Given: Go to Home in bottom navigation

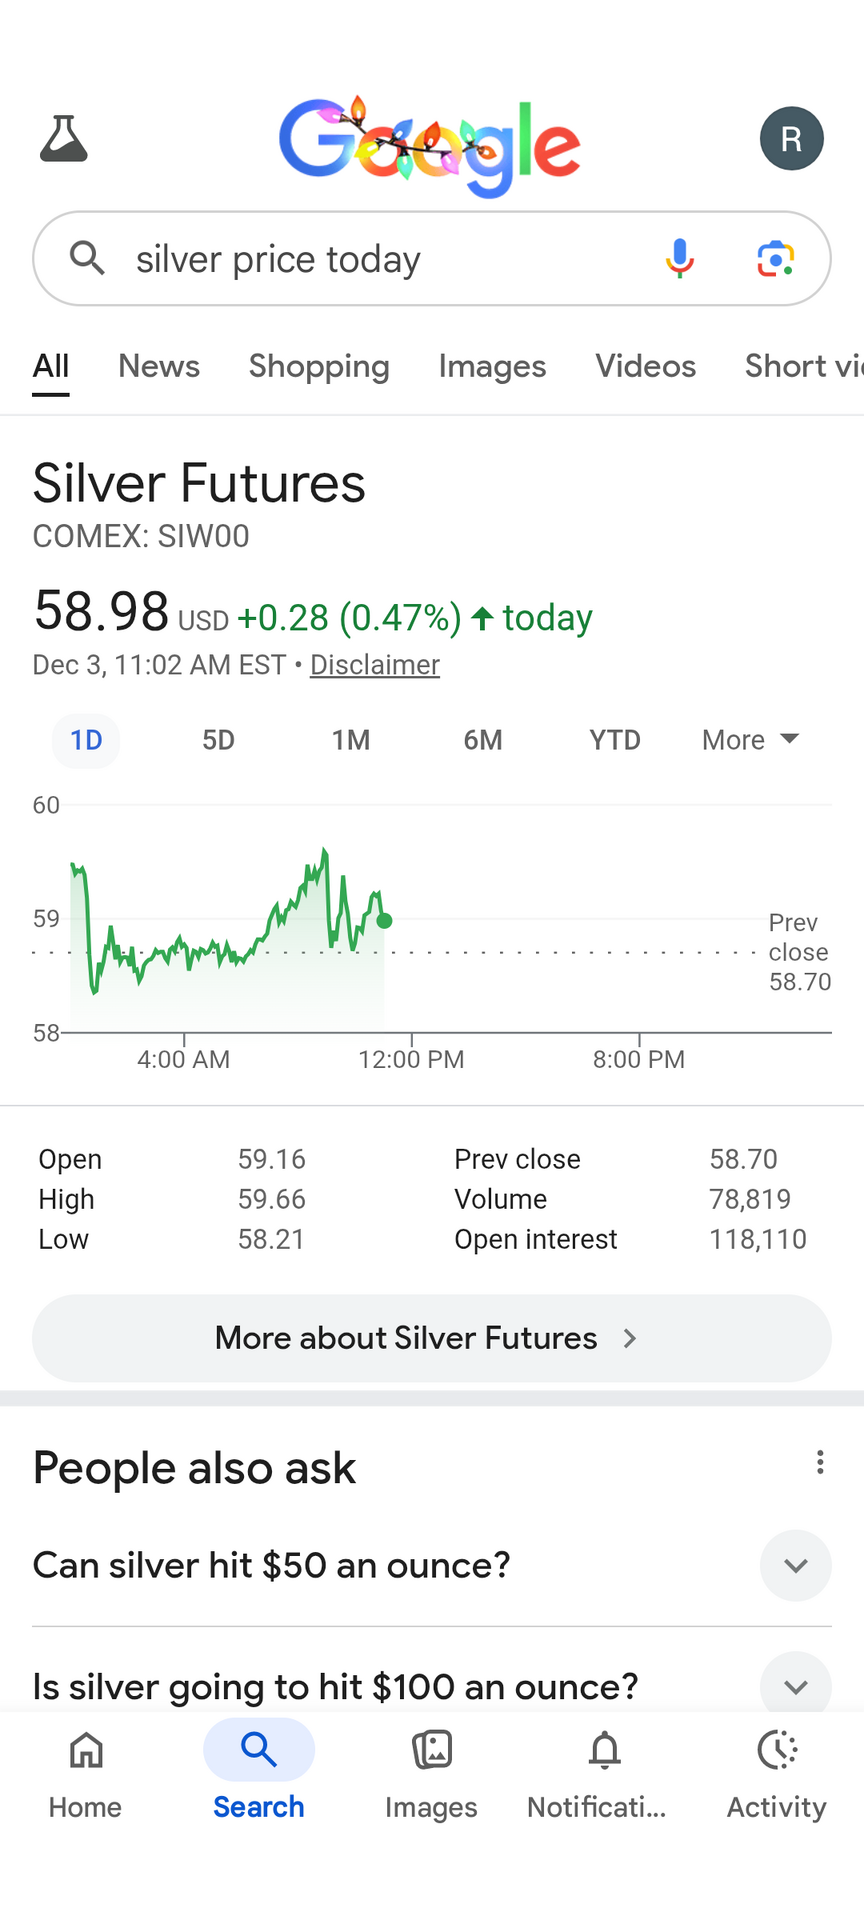Looking at the screenshot, I should point(86,1771).
